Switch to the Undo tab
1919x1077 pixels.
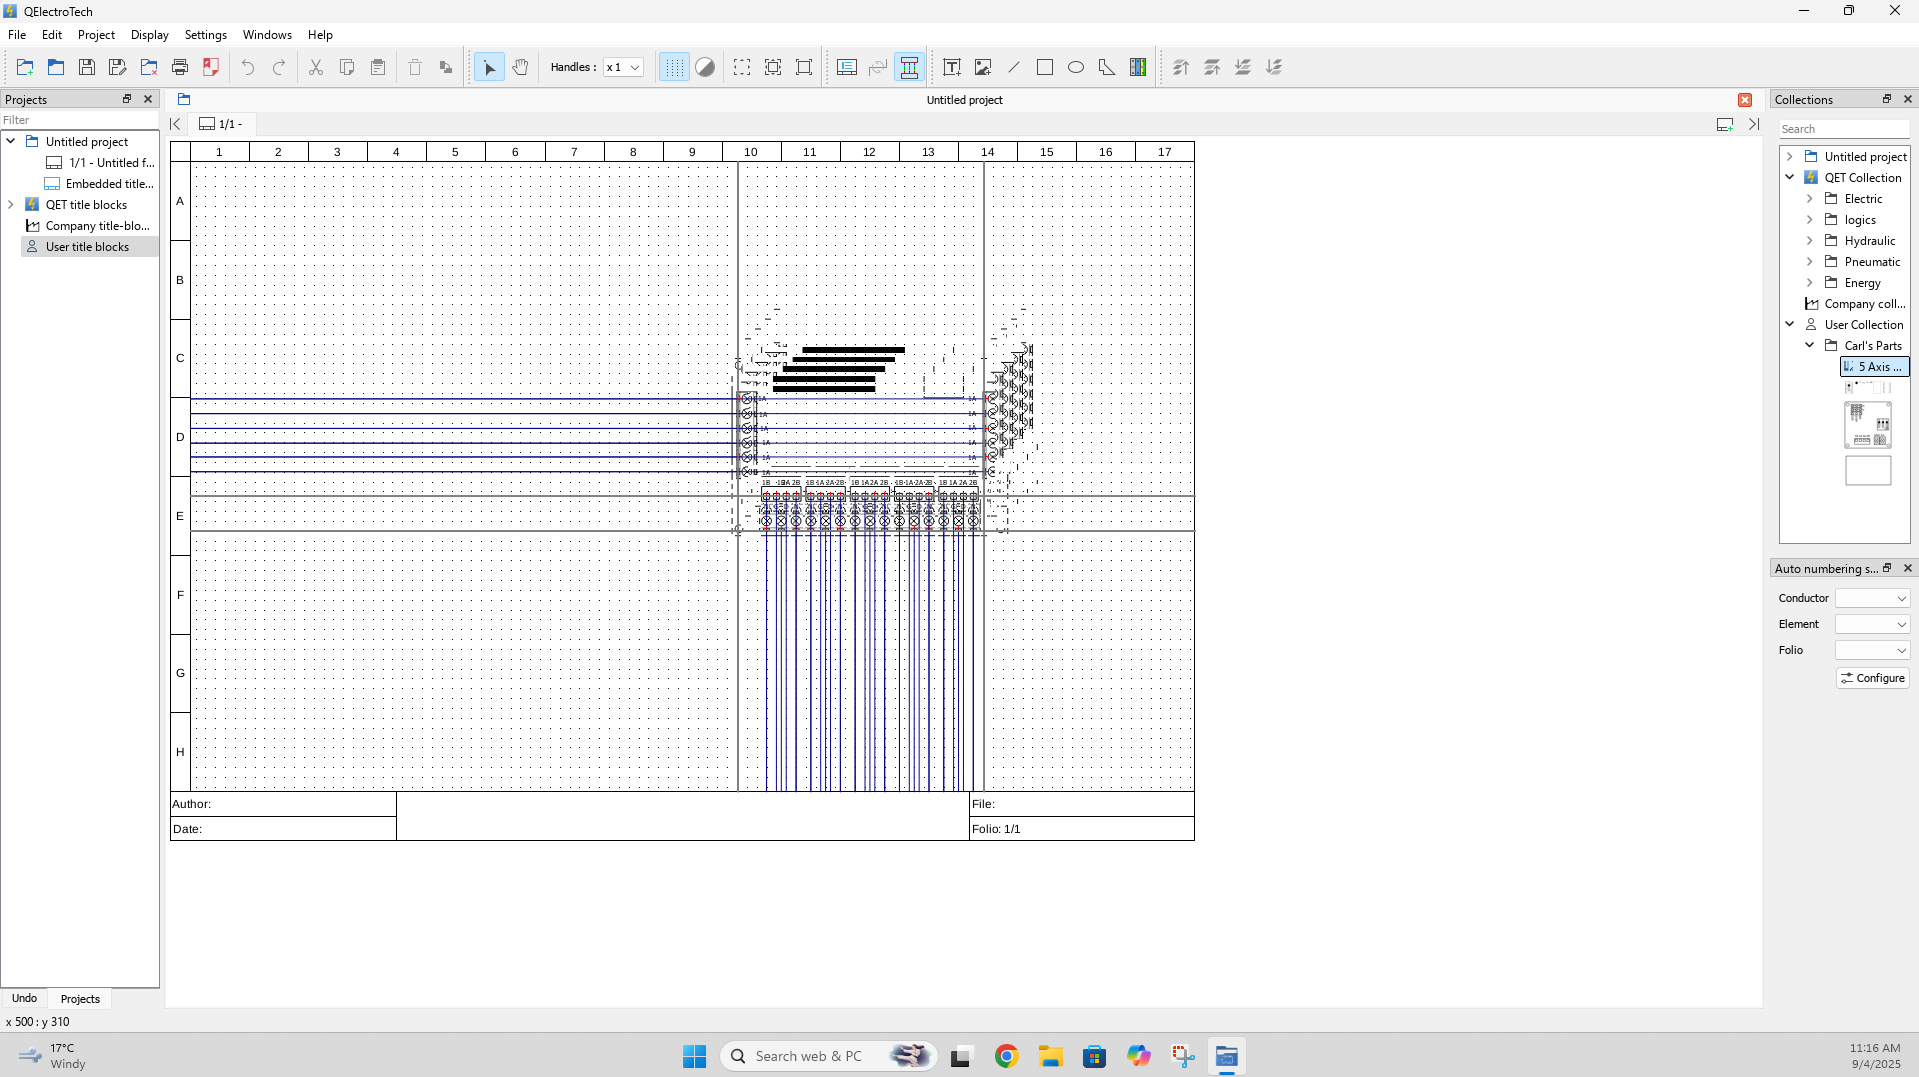tap(24, 998)
